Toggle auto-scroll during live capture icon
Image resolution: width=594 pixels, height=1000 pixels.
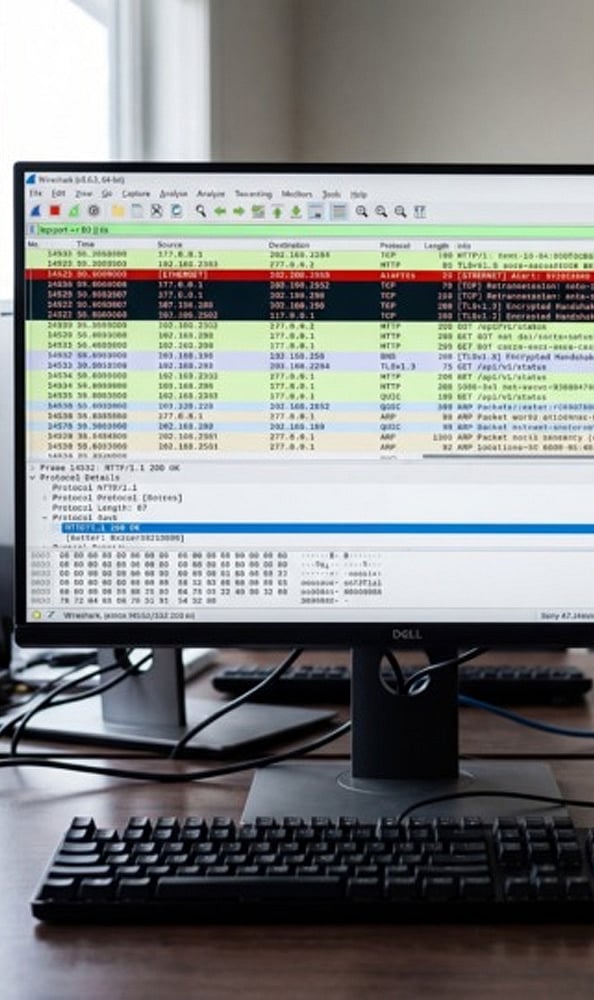pyautogui.click(x=316, y=212)
